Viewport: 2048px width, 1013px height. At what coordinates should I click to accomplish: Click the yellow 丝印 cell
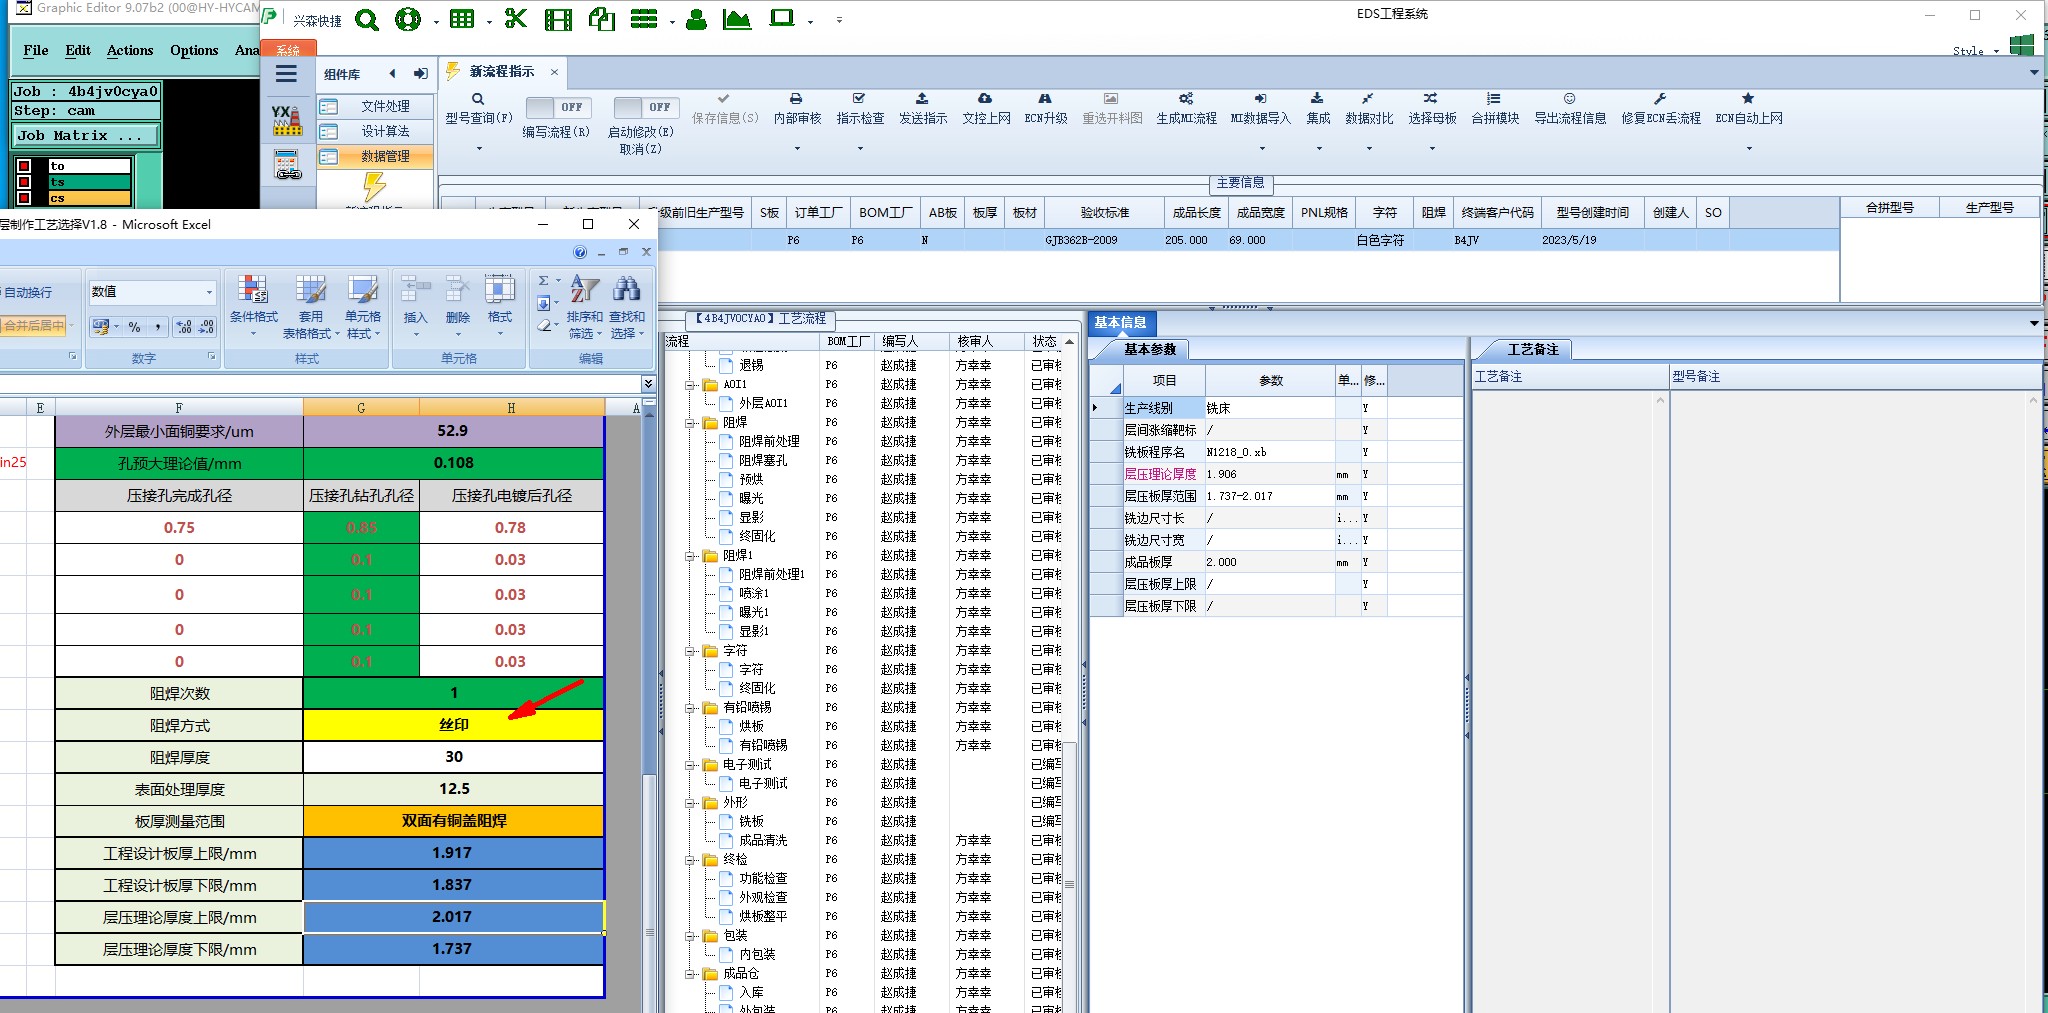click(x=453, y=725)
